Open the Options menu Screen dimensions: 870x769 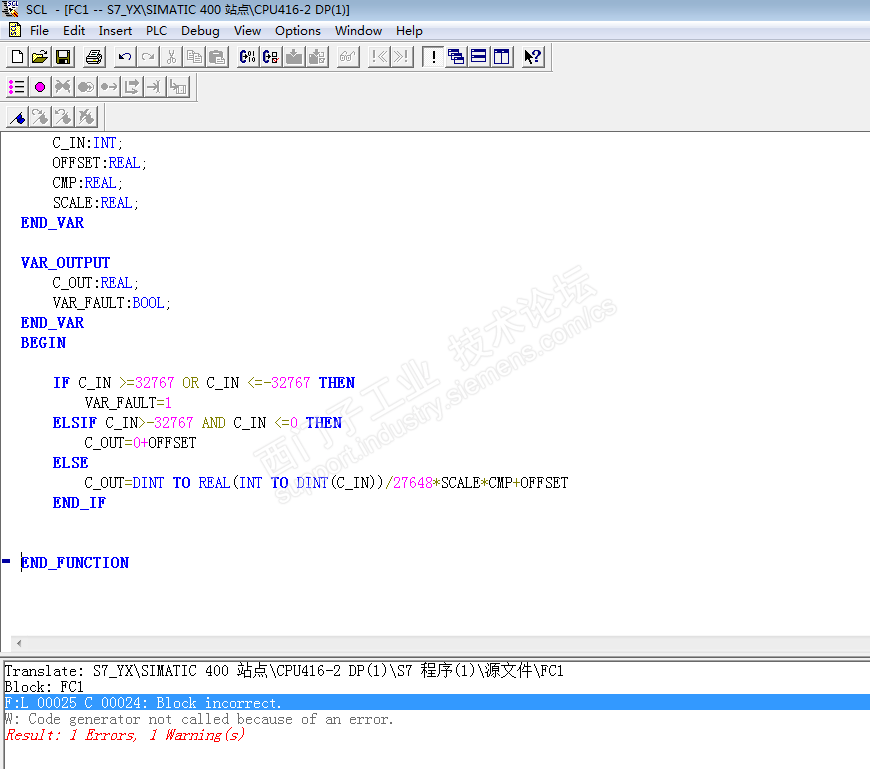point(298,31)
